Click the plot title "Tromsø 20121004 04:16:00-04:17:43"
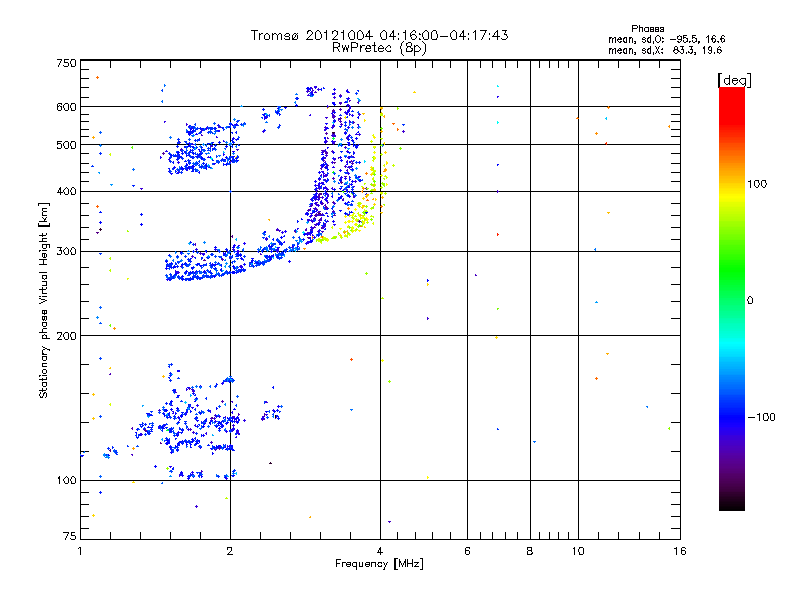This screenshot has width=800, height=600. (379, 35)
